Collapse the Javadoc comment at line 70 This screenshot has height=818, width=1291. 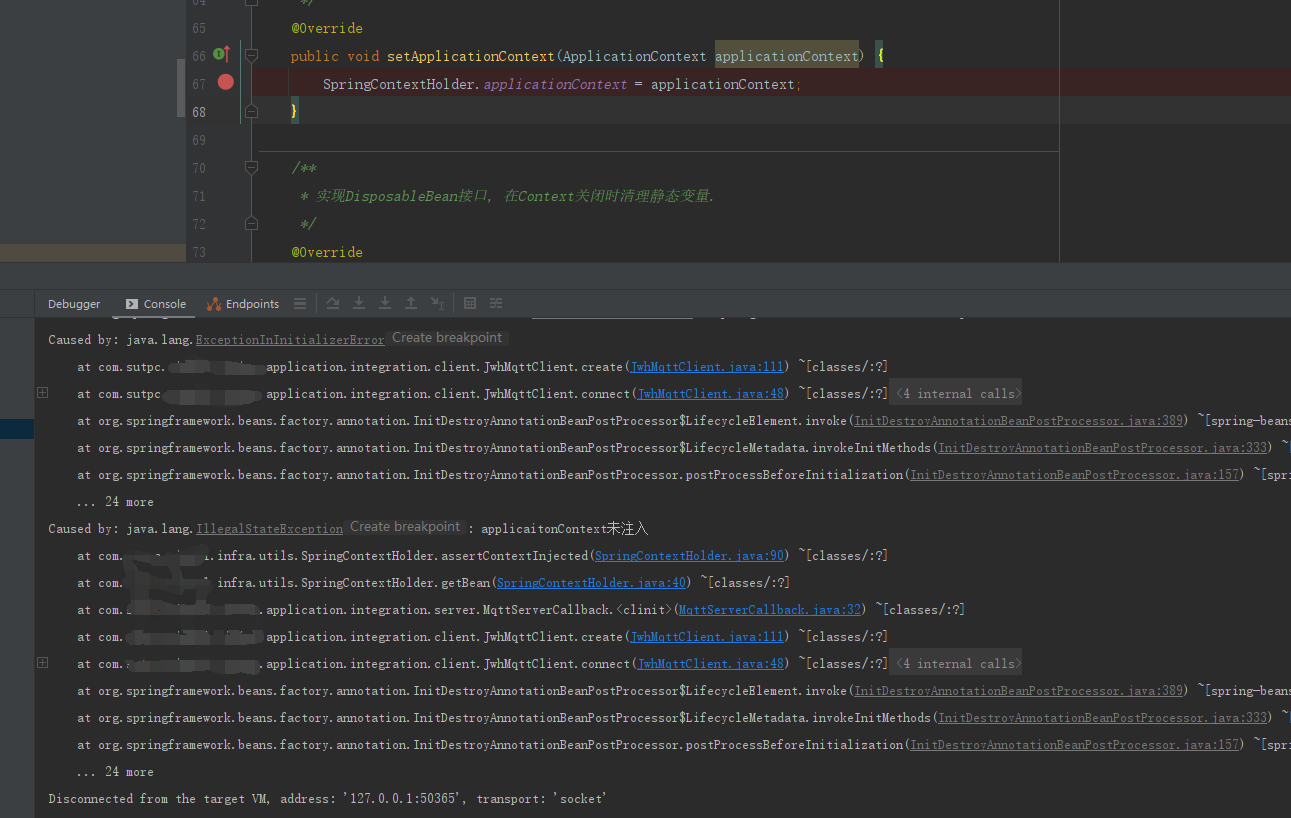[251, 167]
